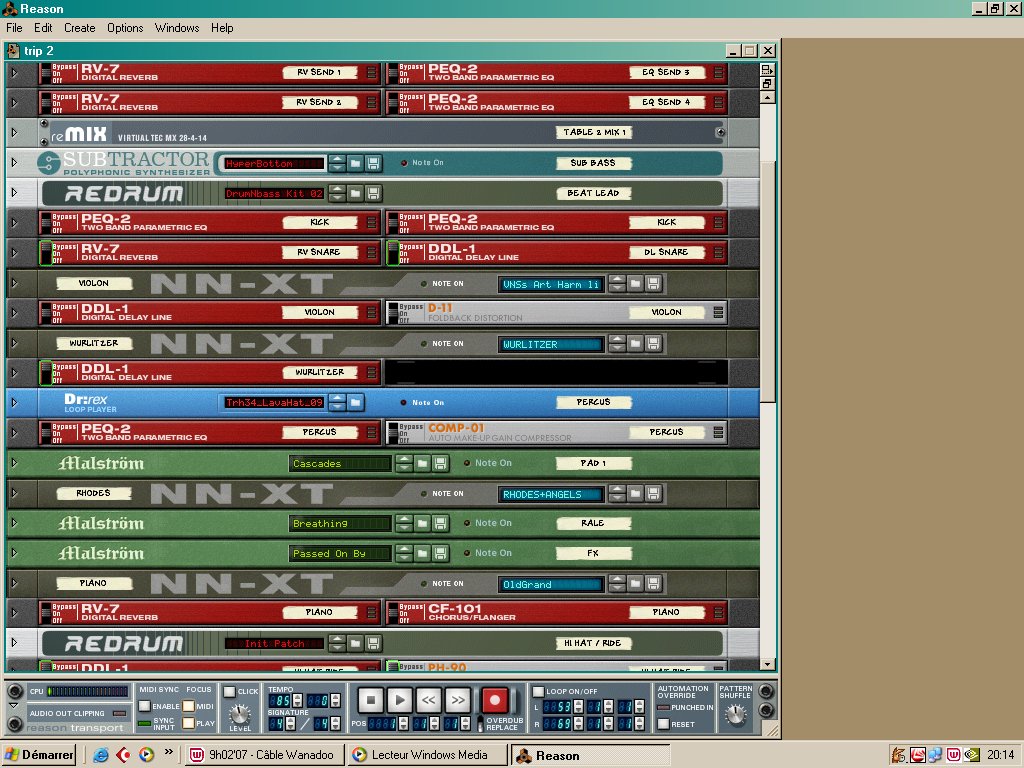
Task: Open the Edit menu
Action: coord(43,28)
